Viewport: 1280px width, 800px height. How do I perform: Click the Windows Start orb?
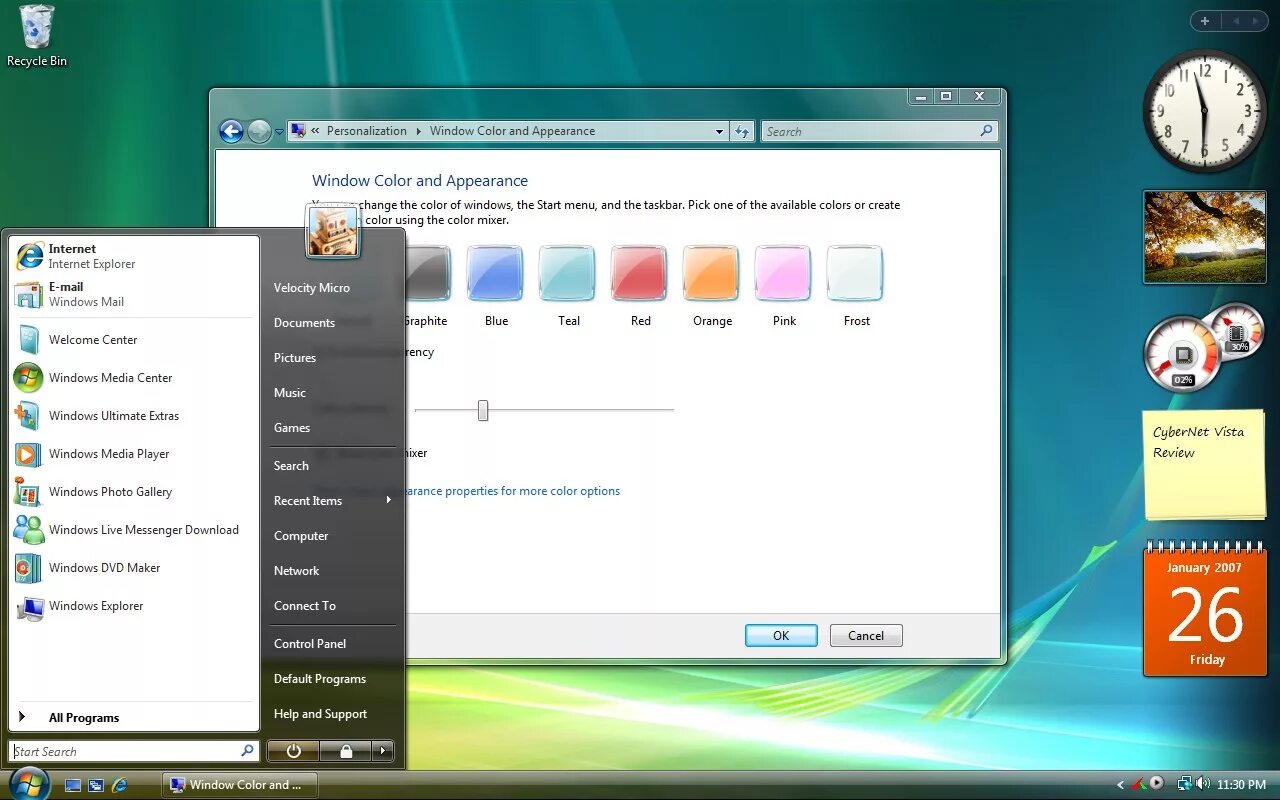(29, 783)
